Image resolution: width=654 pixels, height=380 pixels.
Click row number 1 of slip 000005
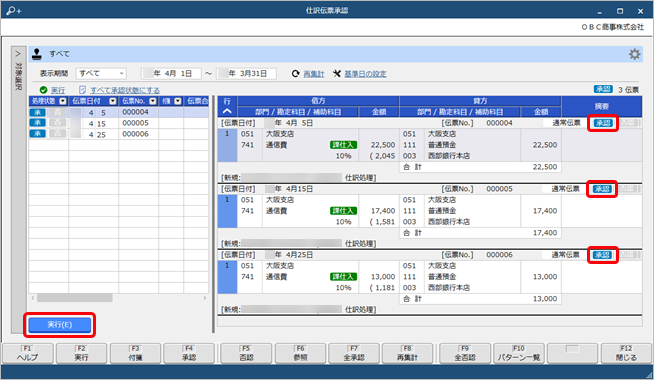click(227, 211)
